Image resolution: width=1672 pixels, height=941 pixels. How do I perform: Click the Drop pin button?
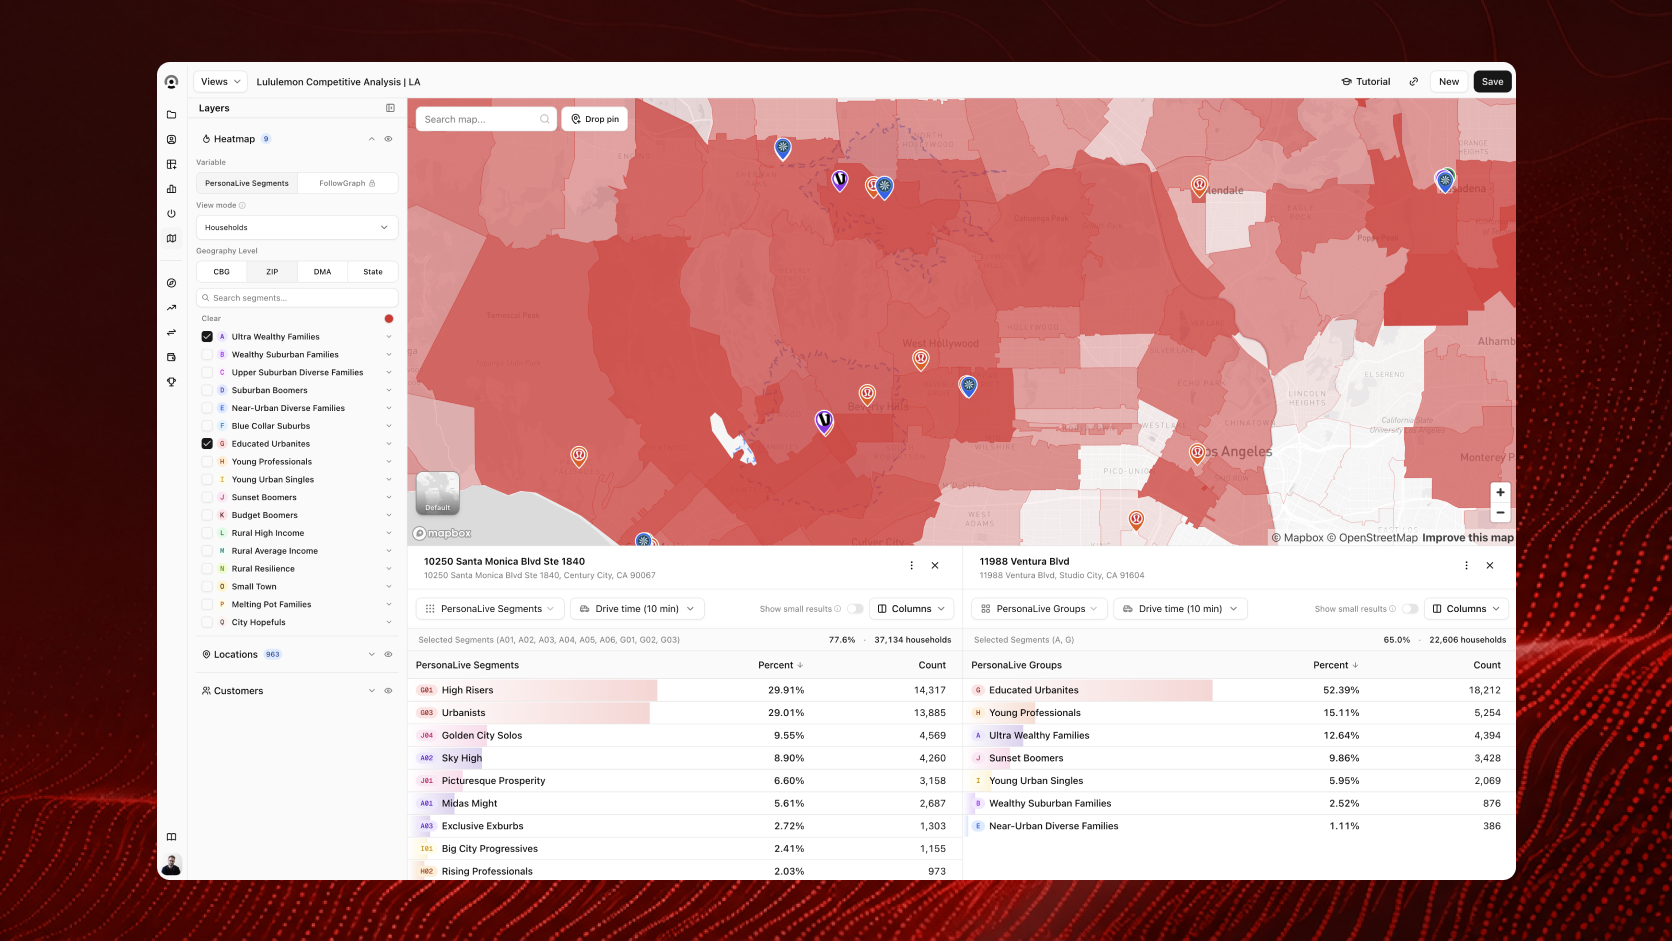595,119
